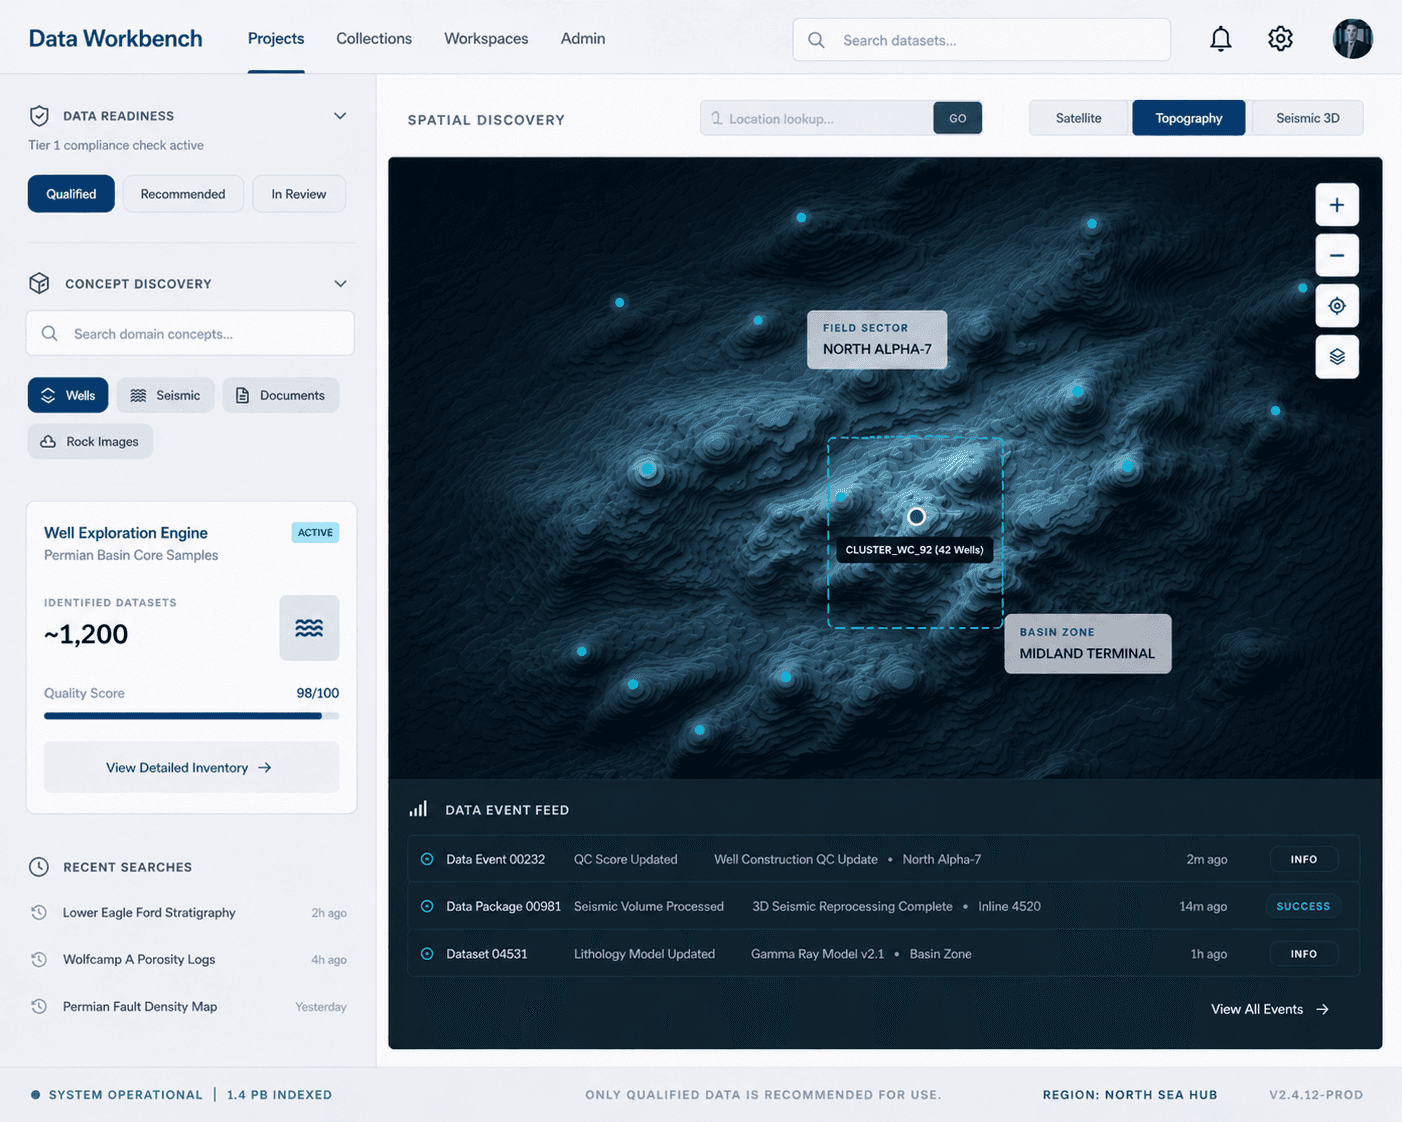Open recent search Lower Eagle Ford Stratigraphy
This screenshot has width=1402, height=1122.
[x=149, y=912]
